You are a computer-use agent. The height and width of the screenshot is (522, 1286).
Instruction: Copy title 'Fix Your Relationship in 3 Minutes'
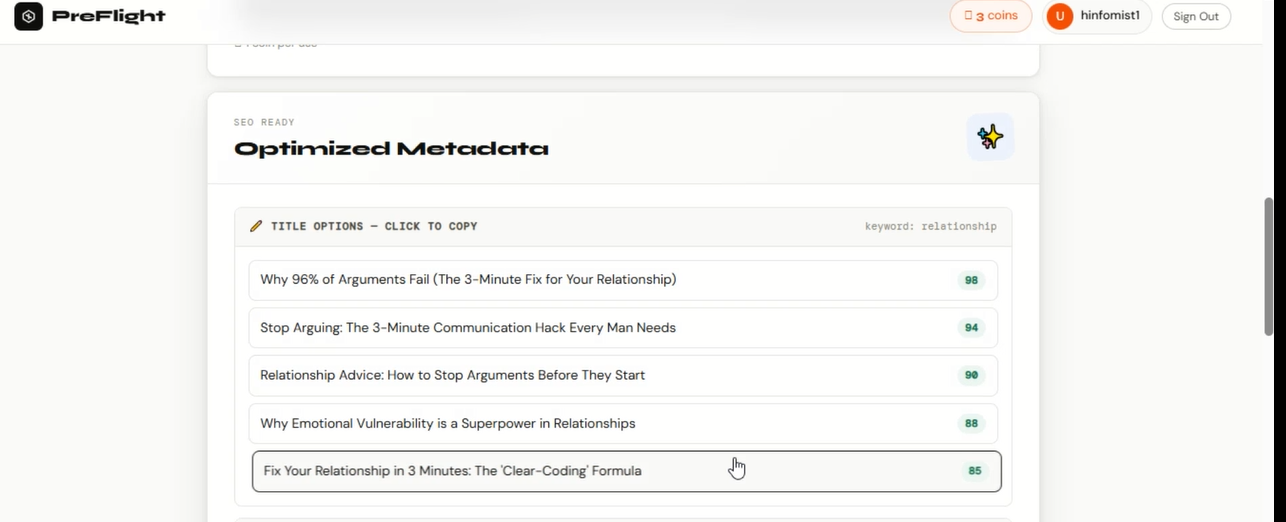click(x=626, y=471)
